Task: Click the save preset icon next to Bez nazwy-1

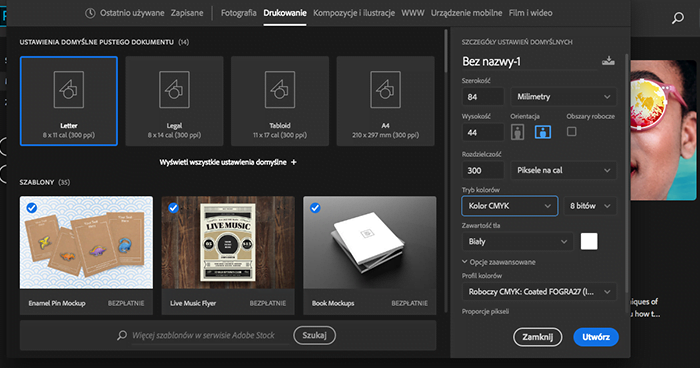Action: tap(608, 60)
